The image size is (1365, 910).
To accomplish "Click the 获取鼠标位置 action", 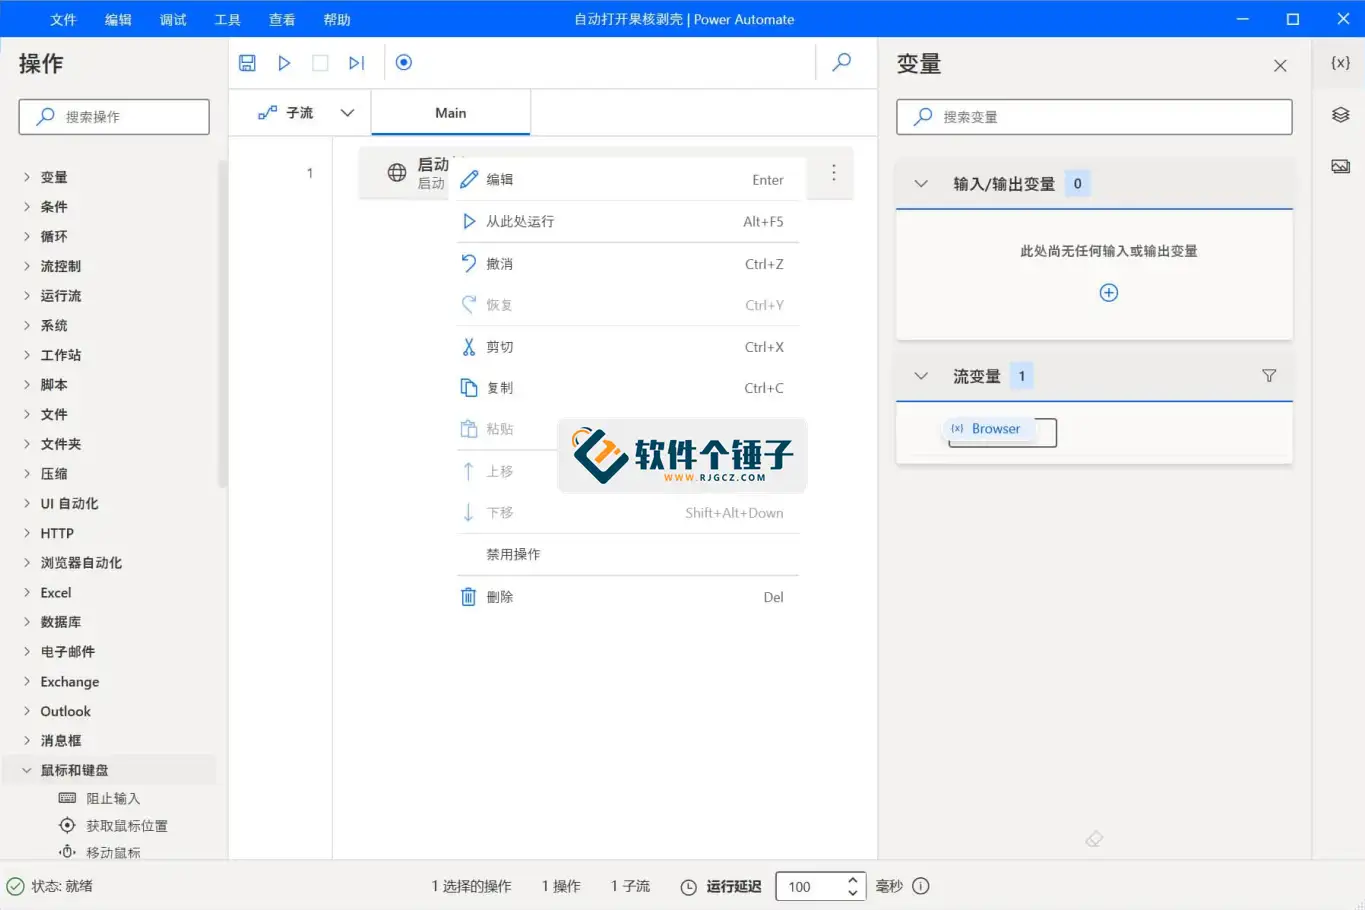I will (113, 826).
